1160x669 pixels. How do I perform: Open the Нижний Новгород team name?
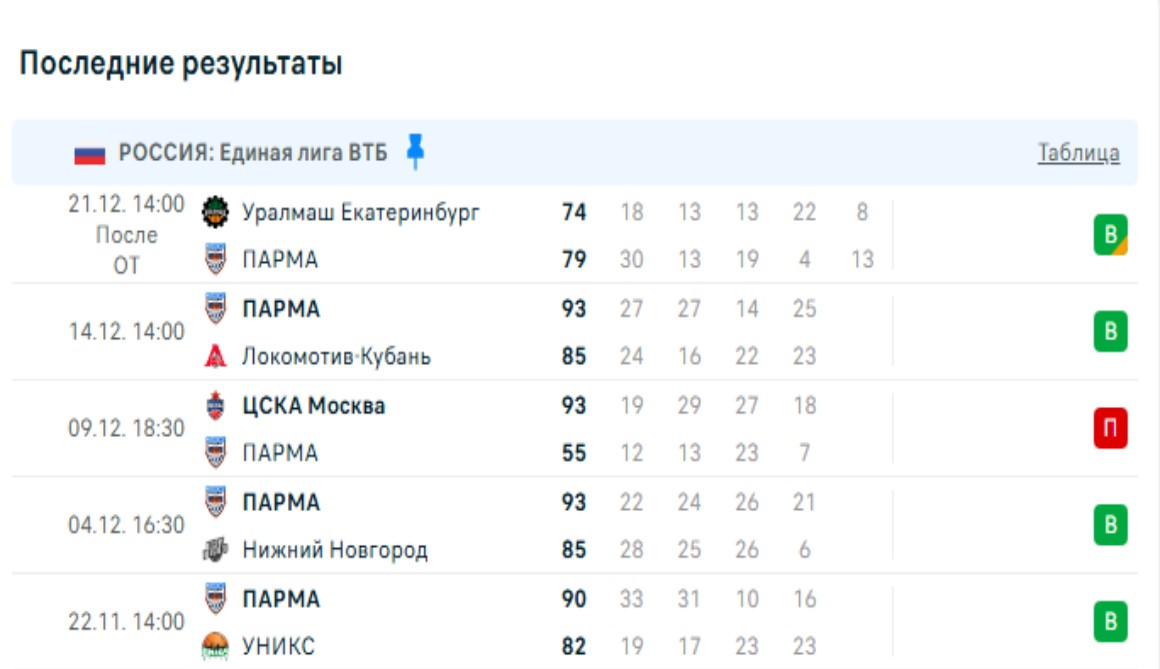coord(335,550)
